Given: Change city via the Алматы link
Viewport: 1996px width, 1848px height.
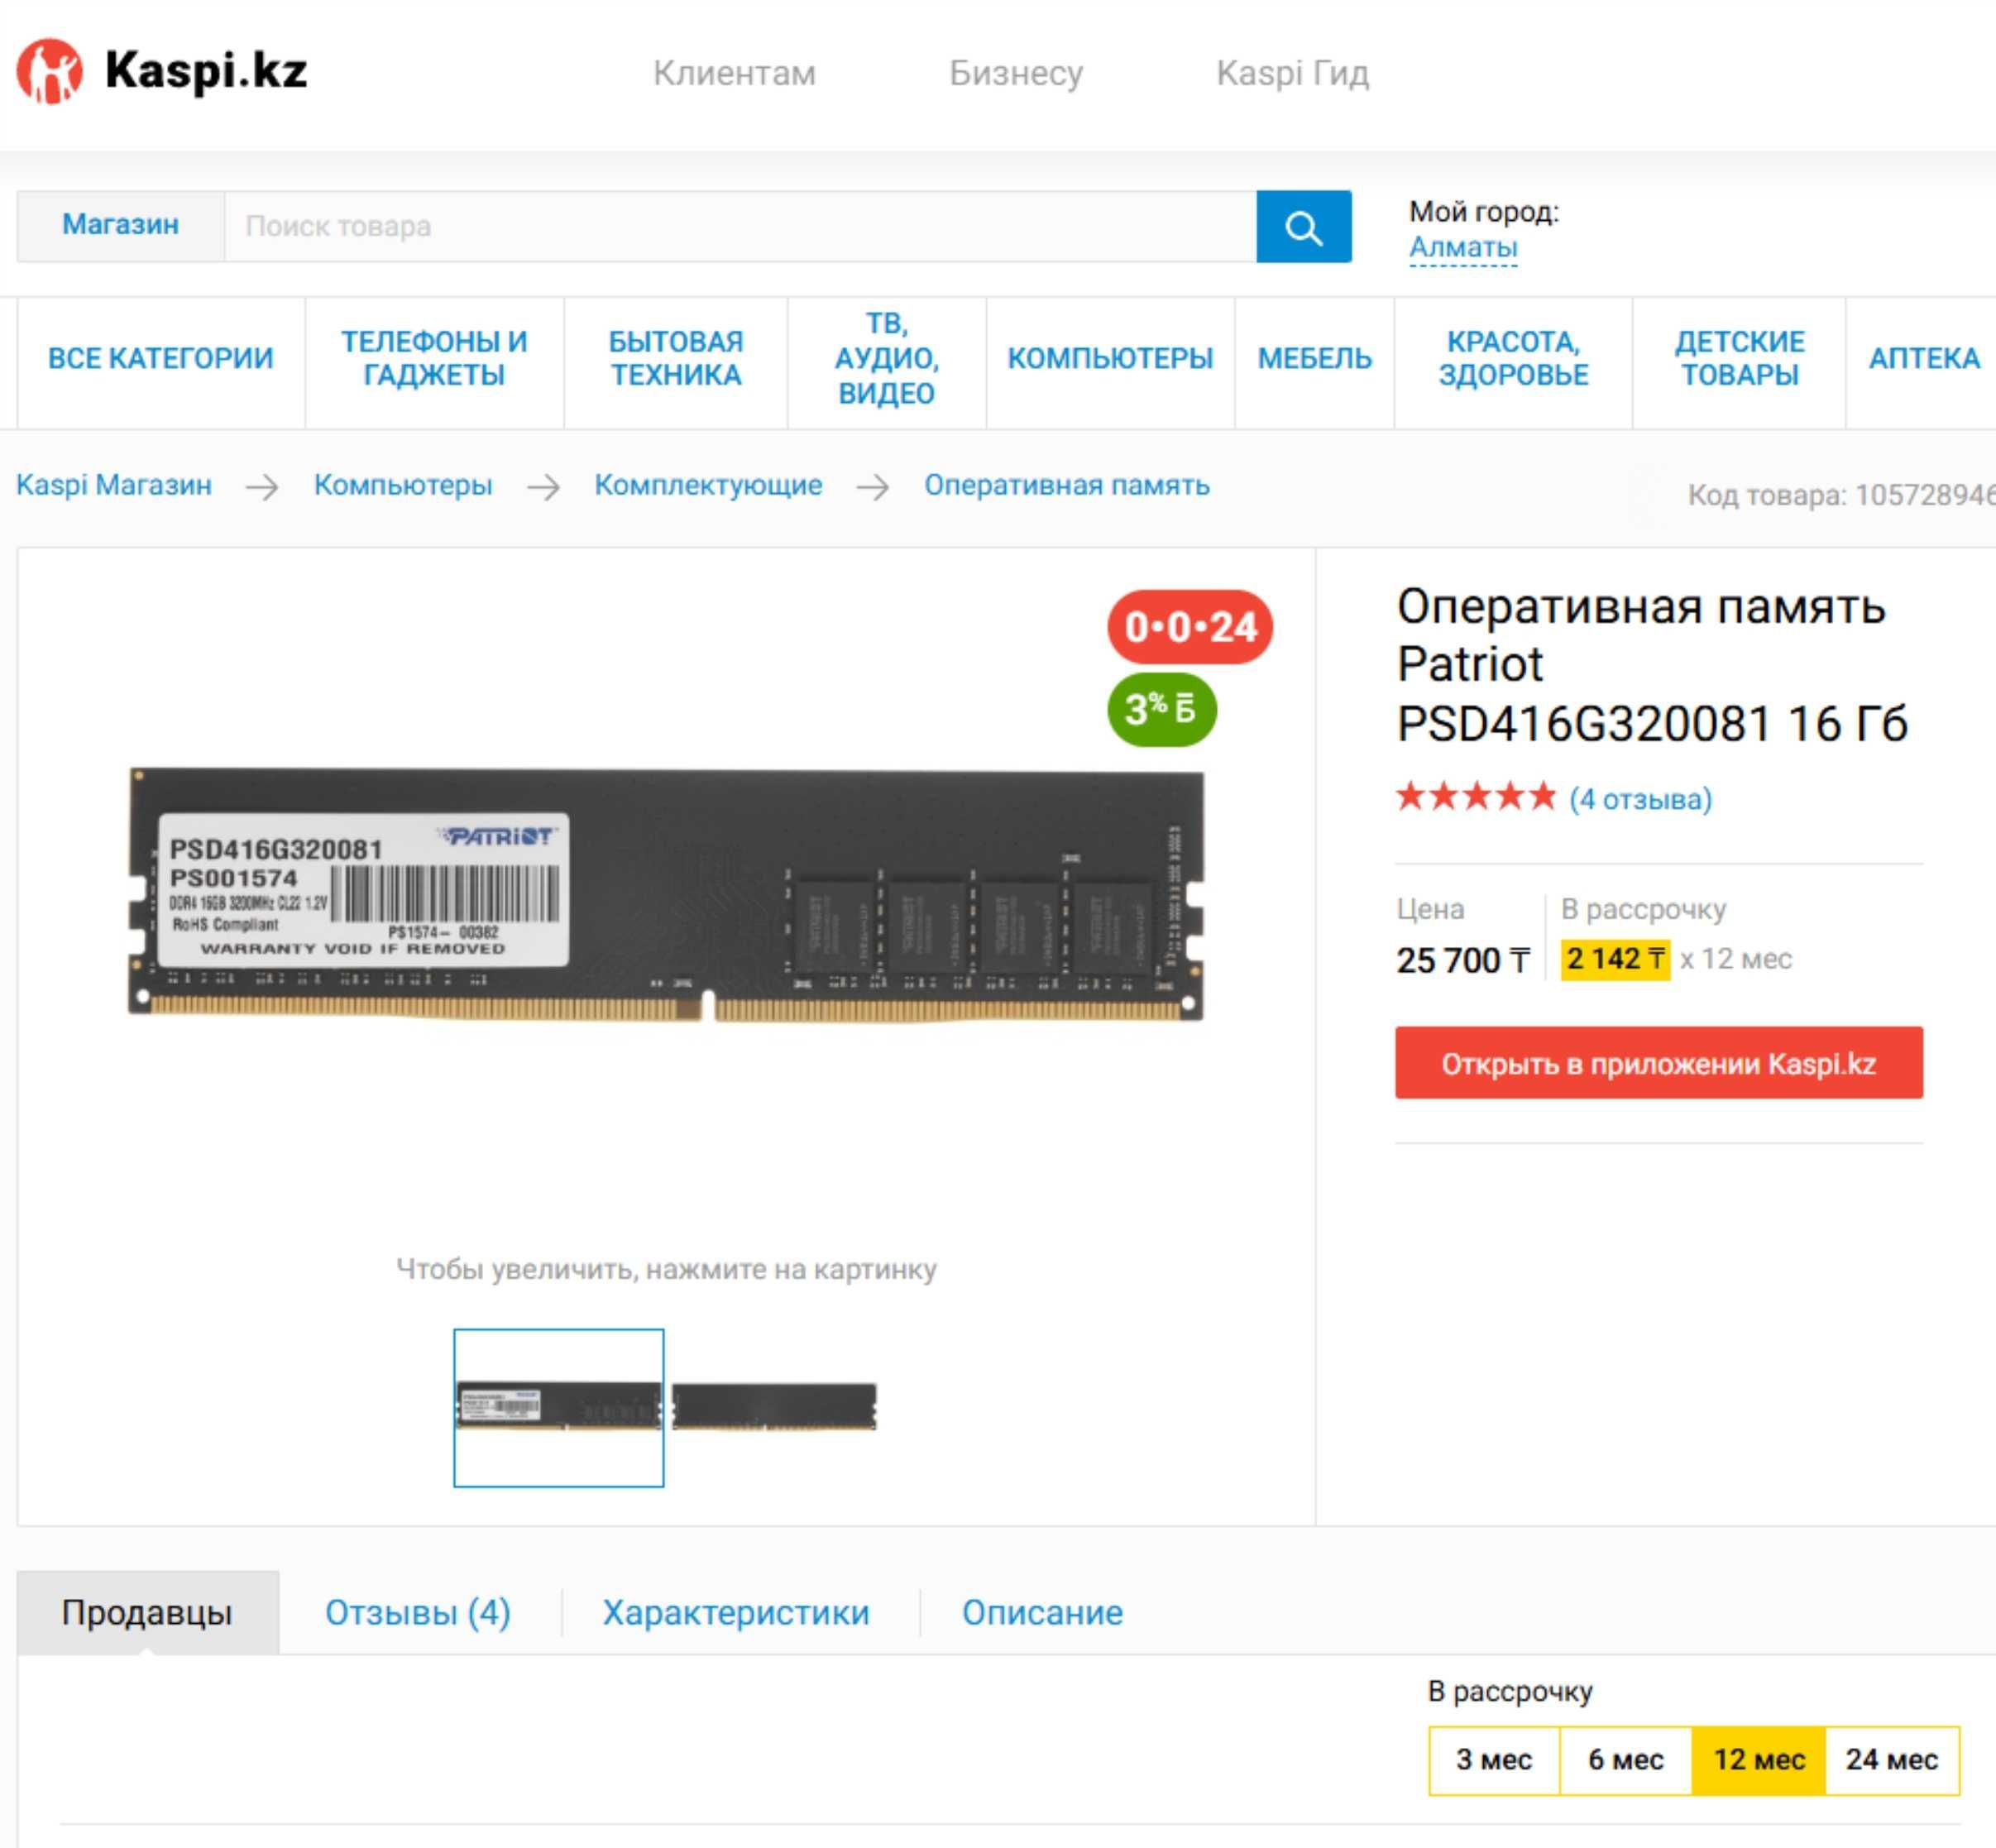Looking at the screenshot, I should point(1462,247).
